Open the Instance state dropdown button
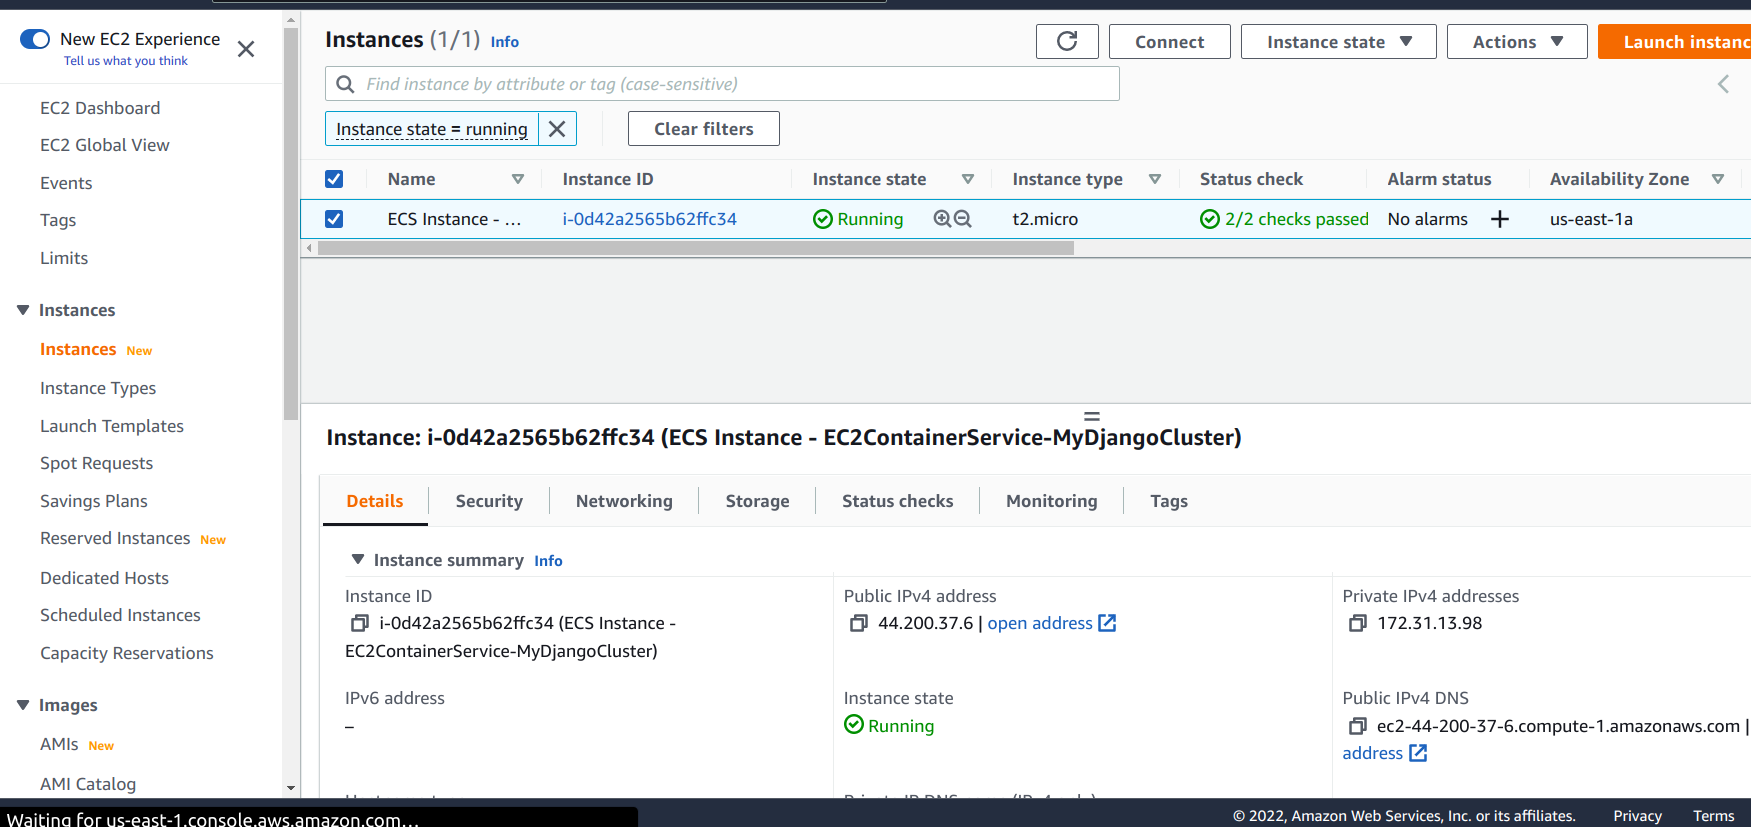The width and height of the screenshot is (1751, 827). coord(1338,42)
